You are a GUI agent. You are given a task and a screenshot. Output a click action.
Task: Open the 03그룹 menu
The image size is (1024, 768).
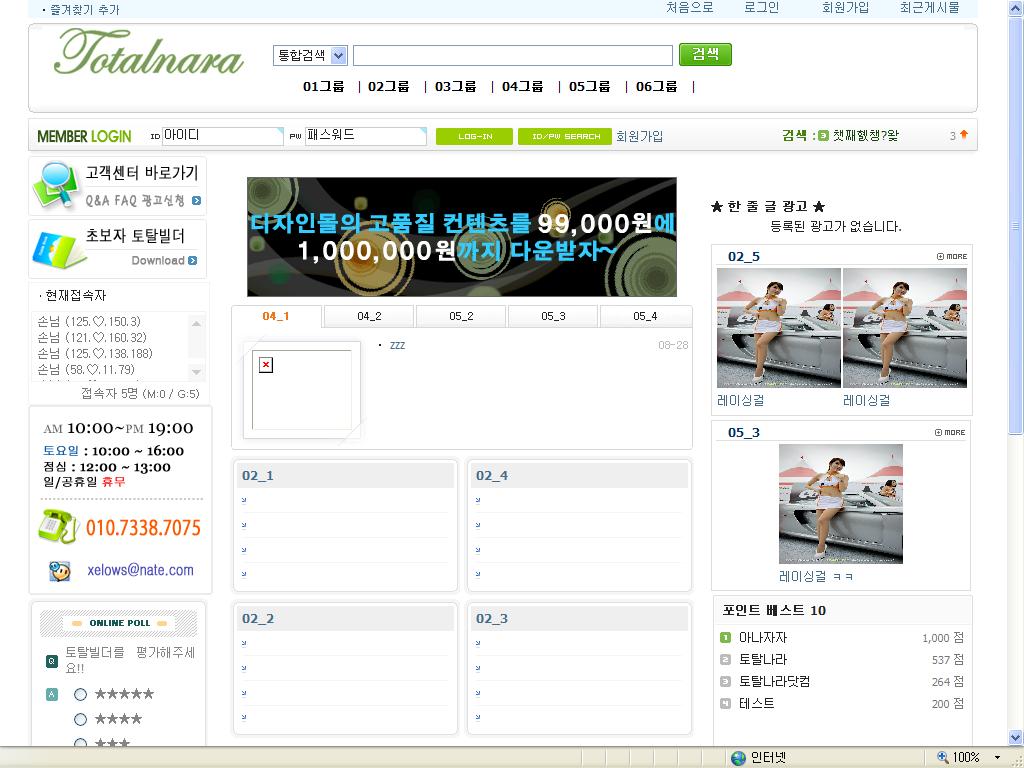tap(455, 86)
